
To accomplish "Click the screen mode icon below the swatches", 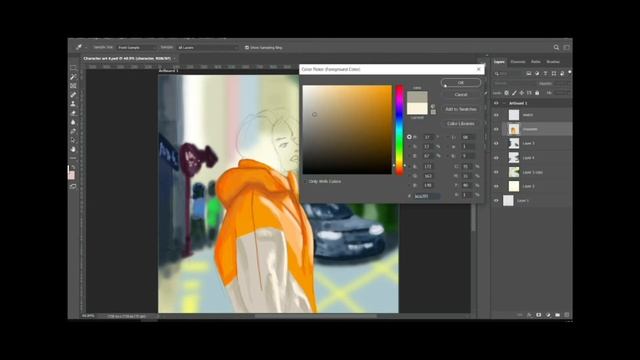I will [73, 186].
